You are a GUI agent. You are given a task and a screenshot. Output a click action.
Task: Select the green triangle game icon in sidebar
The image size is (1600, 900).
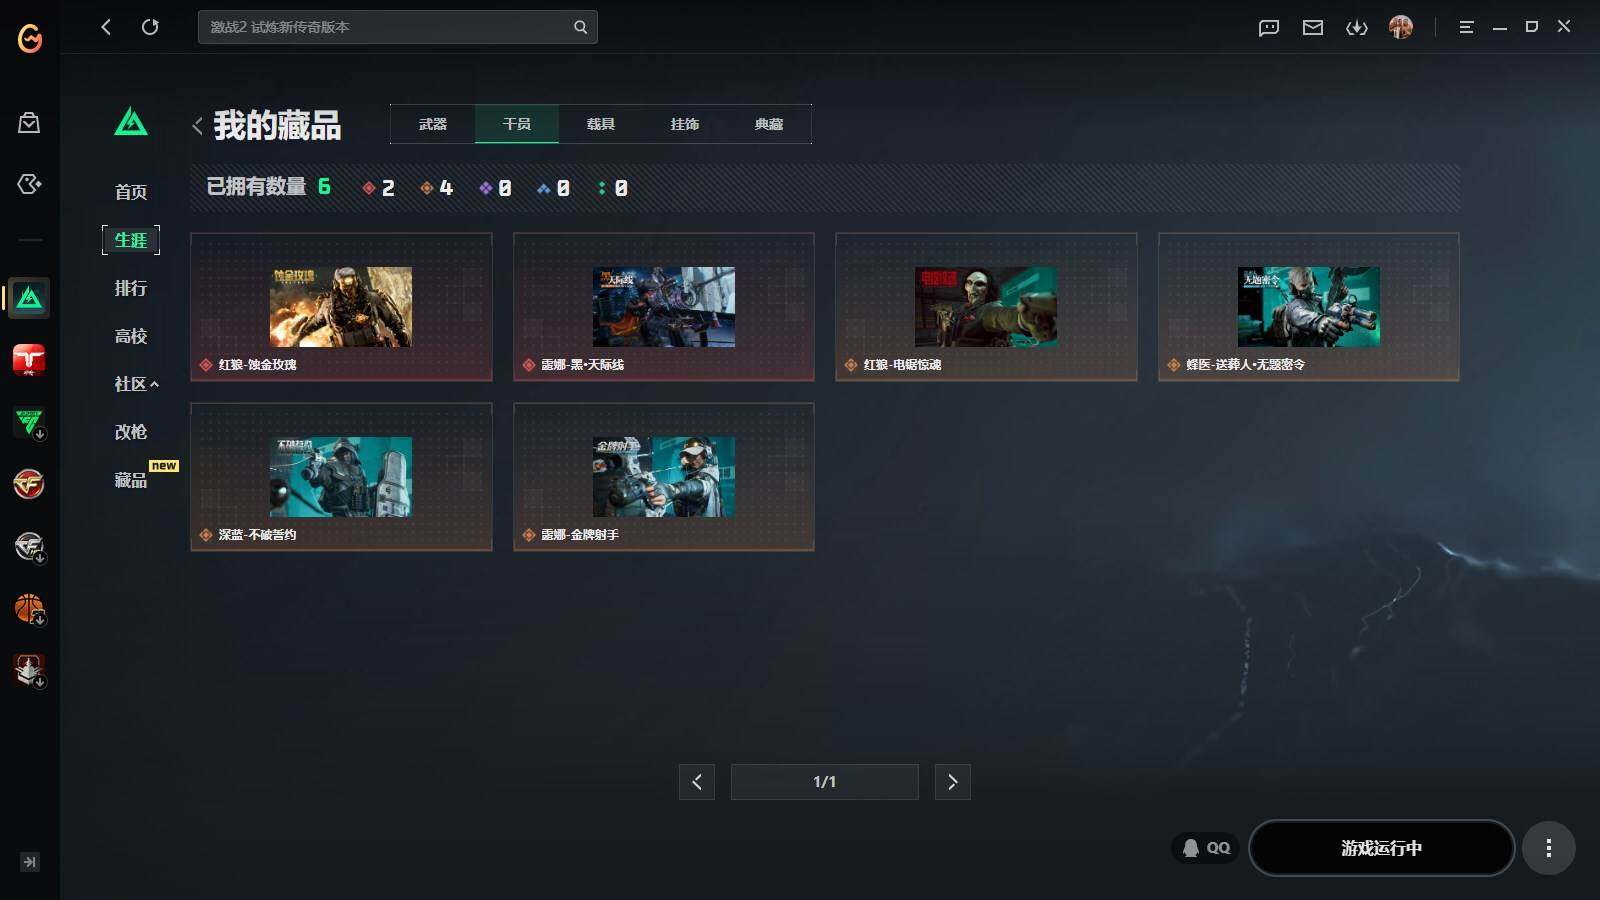tap(29, 298)
